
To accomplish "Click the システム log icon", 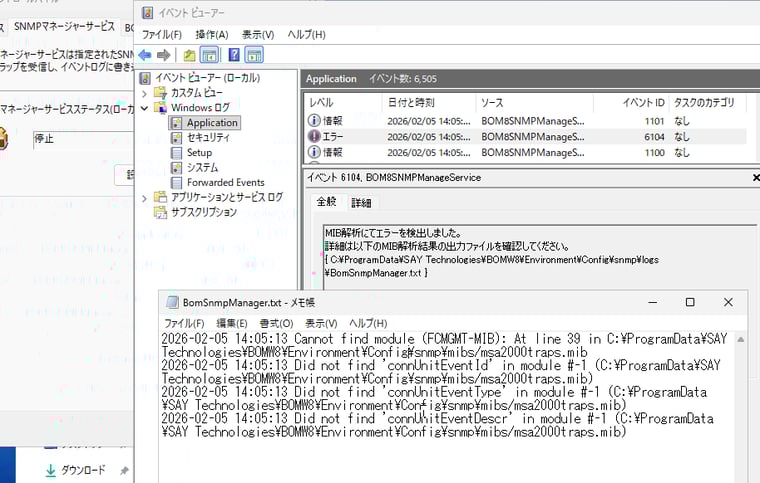I will tap(176, 168).
